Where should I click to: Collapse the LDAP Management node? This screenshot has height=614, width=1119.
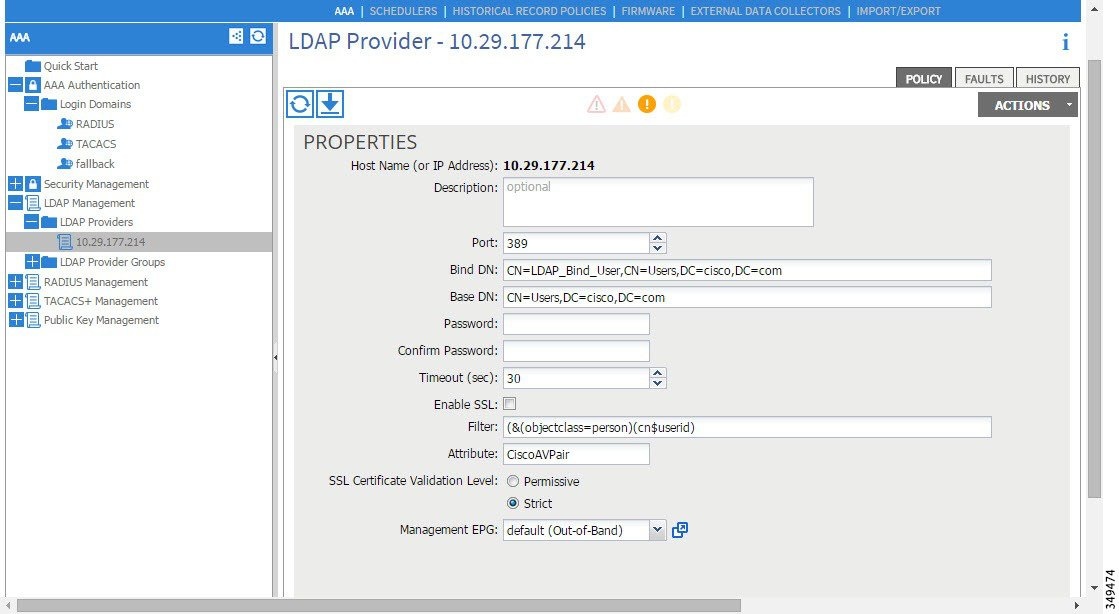(x=16, y=203)
